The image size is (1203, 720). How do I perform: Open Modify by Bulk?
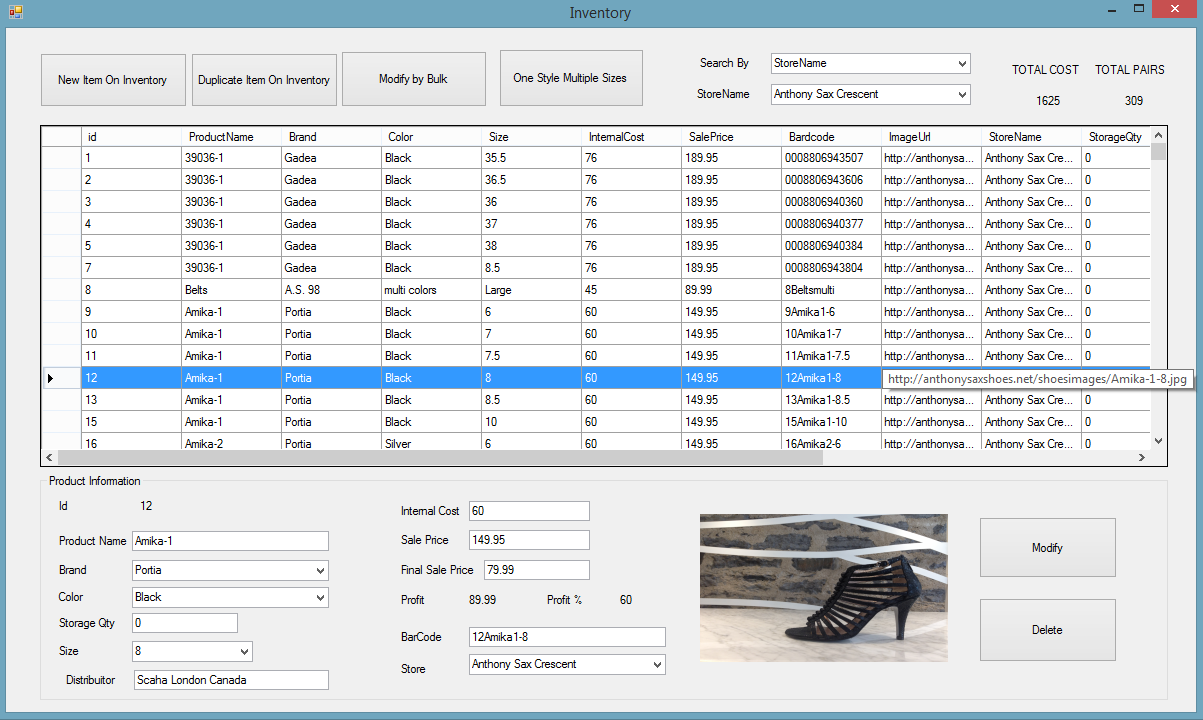[413, 79]
